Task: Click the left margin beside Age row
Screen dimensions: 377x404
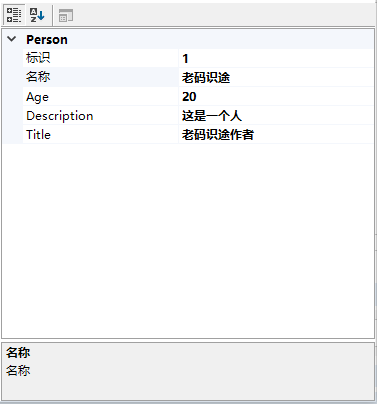Action: point(13,96)
